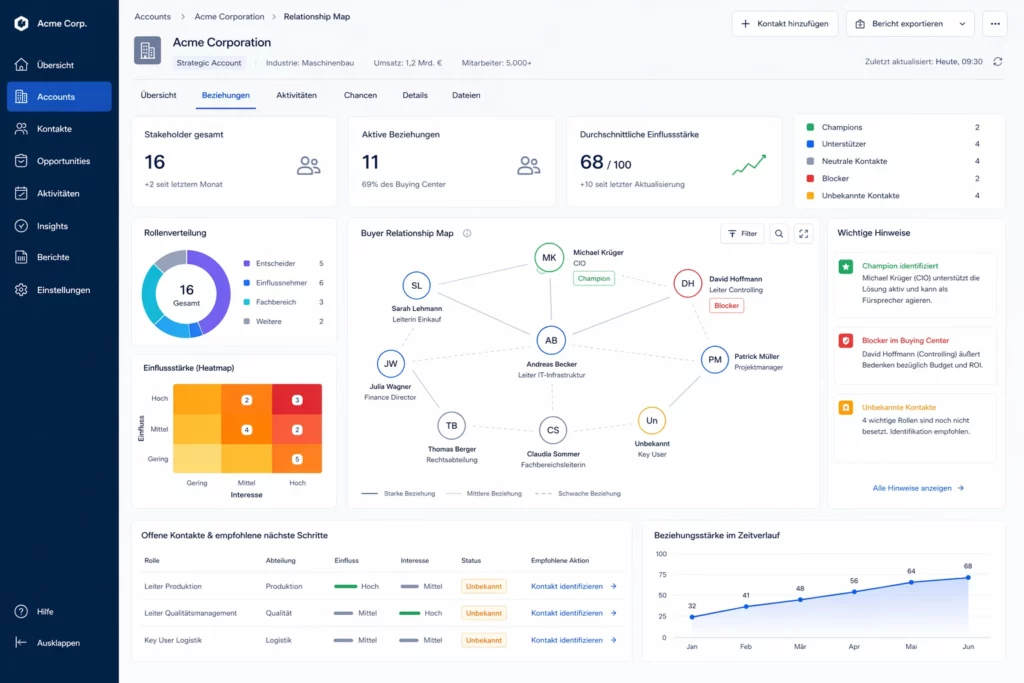Open Insights from the sidebar
Image resolution: width=1024 pixels, height=683 pixels.
[x=45, y=226]
